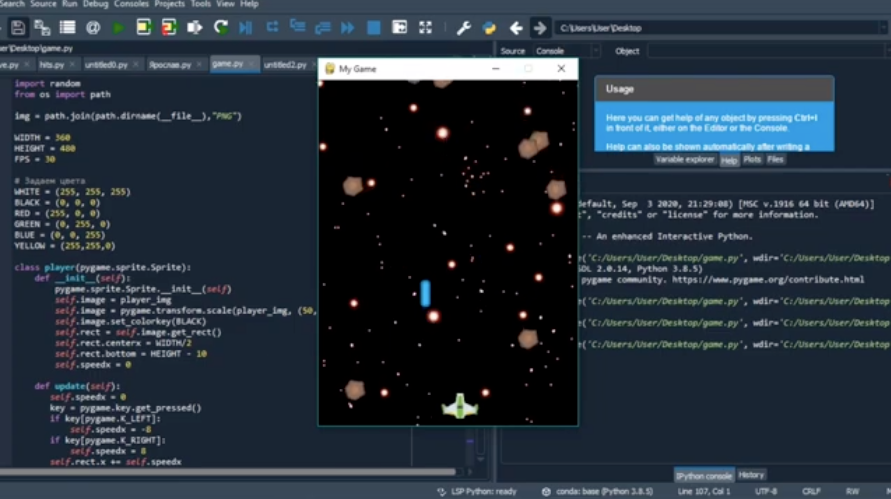Select the History tab

point(751,475)
